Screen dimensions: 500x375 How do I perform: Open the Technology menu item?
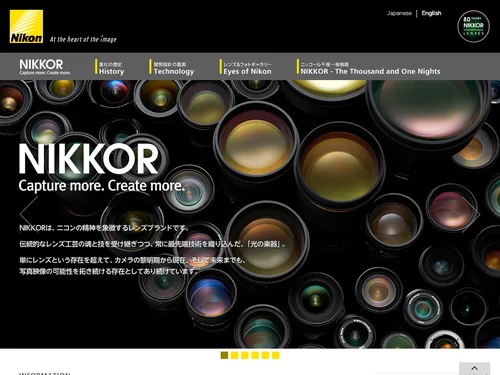pos(172,67)
